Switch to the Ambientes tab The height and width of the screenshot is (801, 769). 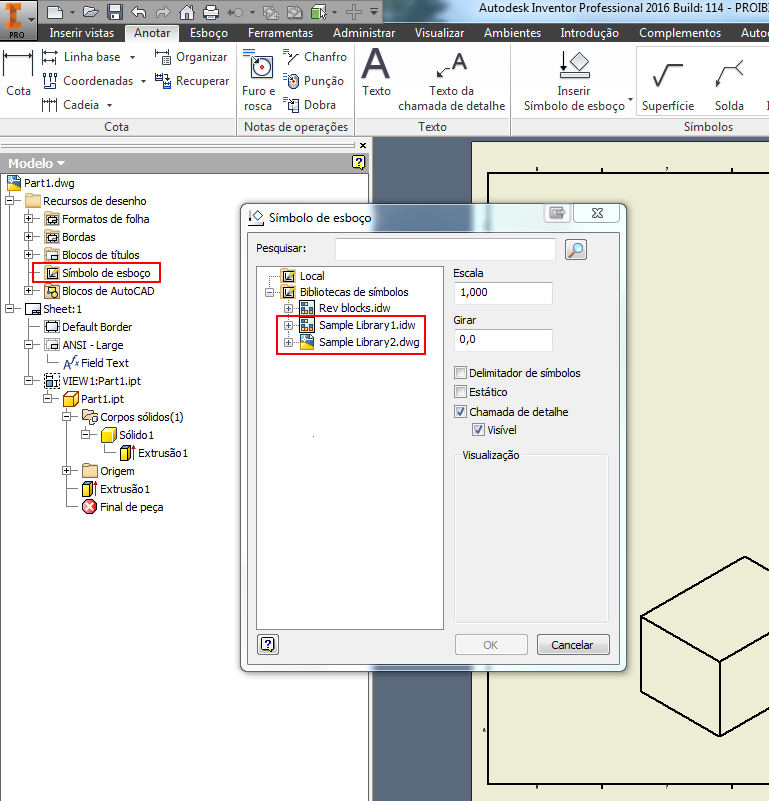click(x=512, y=33)
